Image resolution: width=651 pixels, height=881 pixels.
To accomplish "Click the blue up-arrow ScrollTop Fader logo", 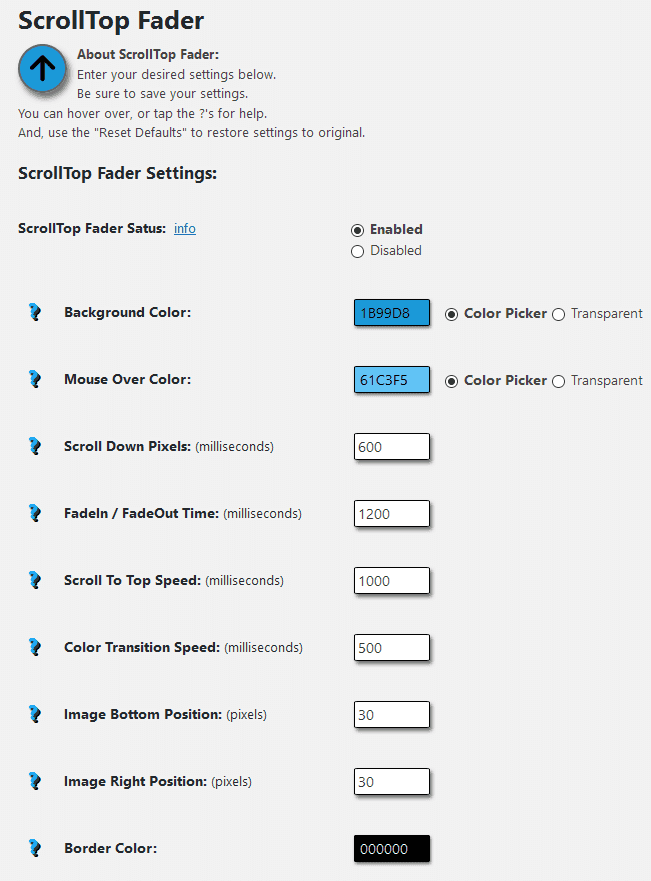I will pyautogui.click(x=42, y=69).
